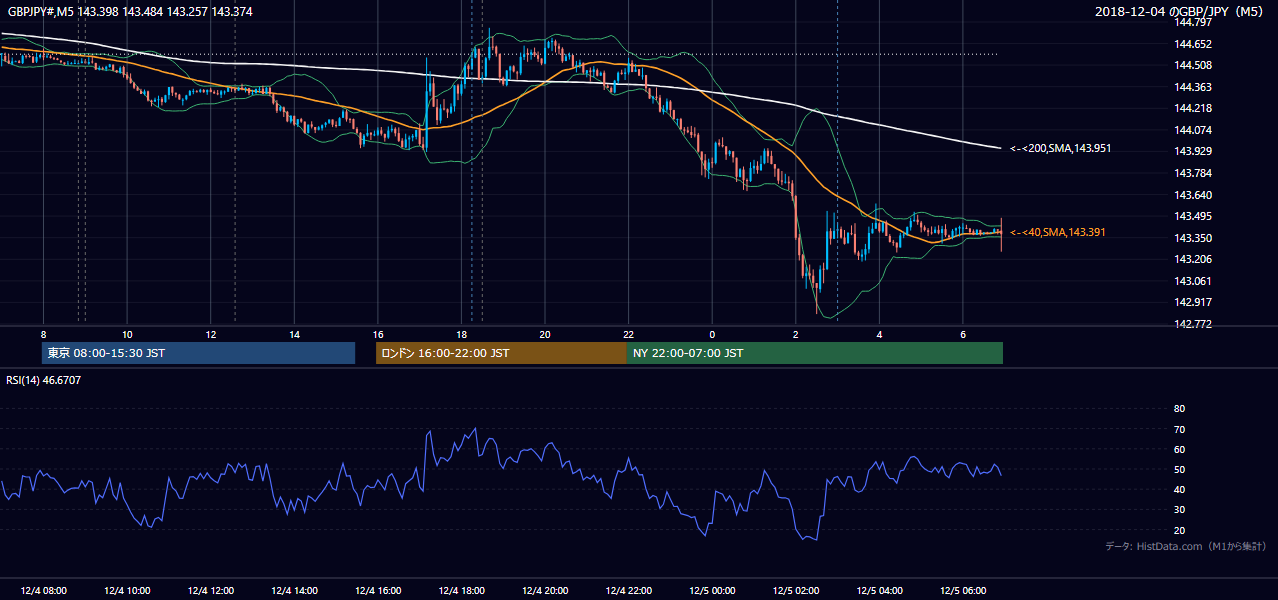Screen dimensions: 1278x600
Task: Click RSI scale label 30
Action: [1179, 510]
